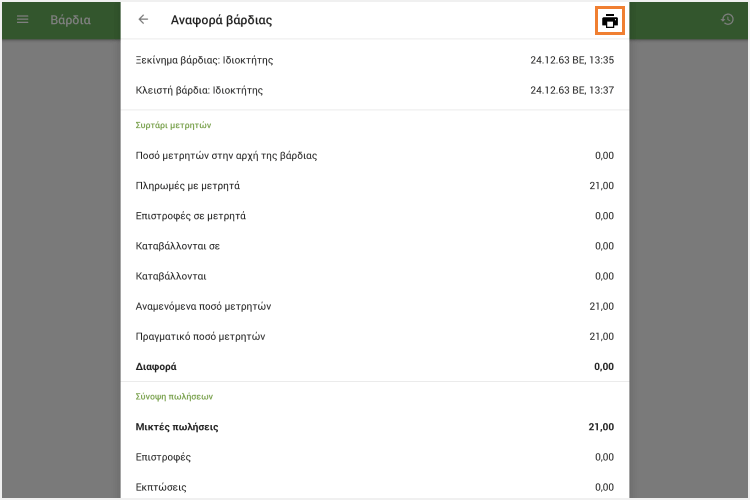Click the 'Καταβάλλονται σε' entry
The width and height of the screenshot is (750, 500).
coord(177,246)
